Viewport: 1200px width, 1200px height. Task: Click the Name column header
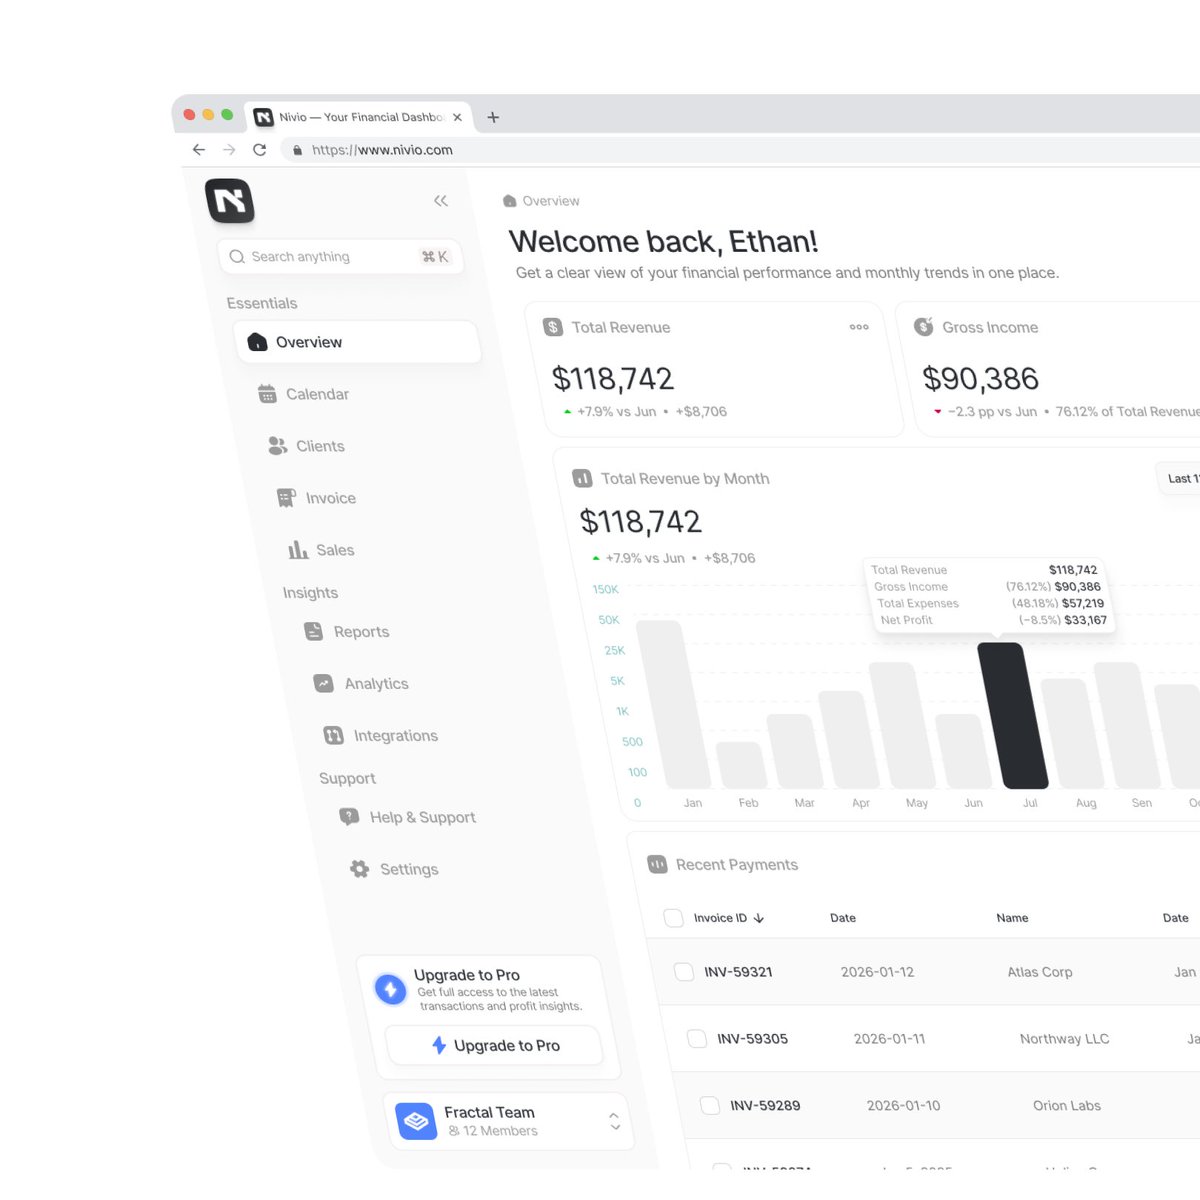[1012, 918]
